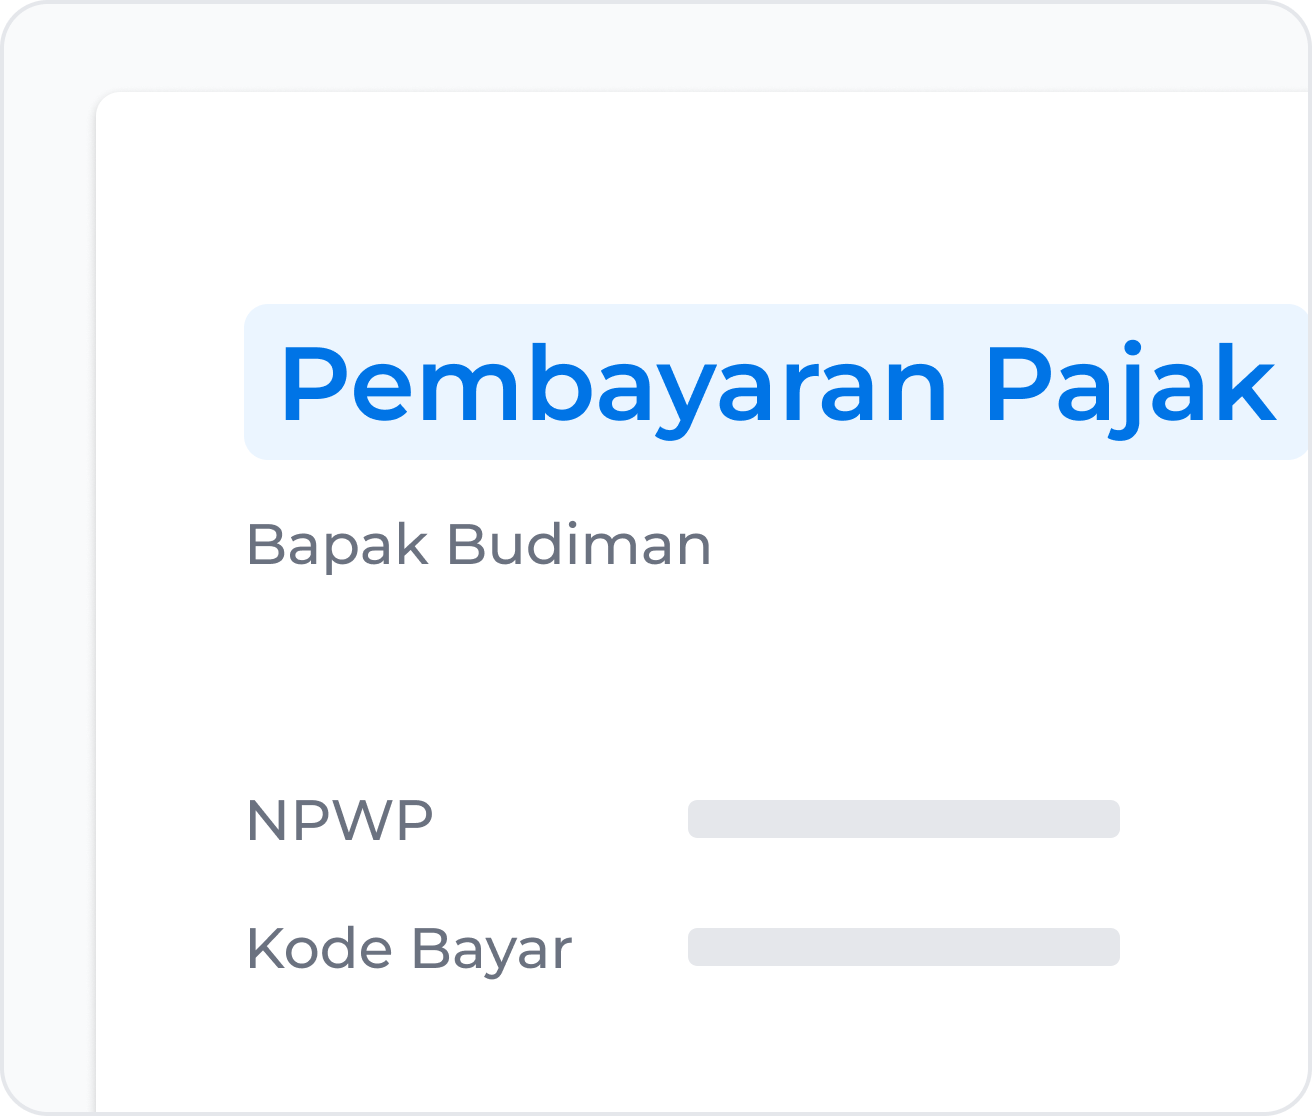The width and height of the screenshot is (1312, 1116).
Task: Select the word Pembayaran in the title
Action: point(613,385)
